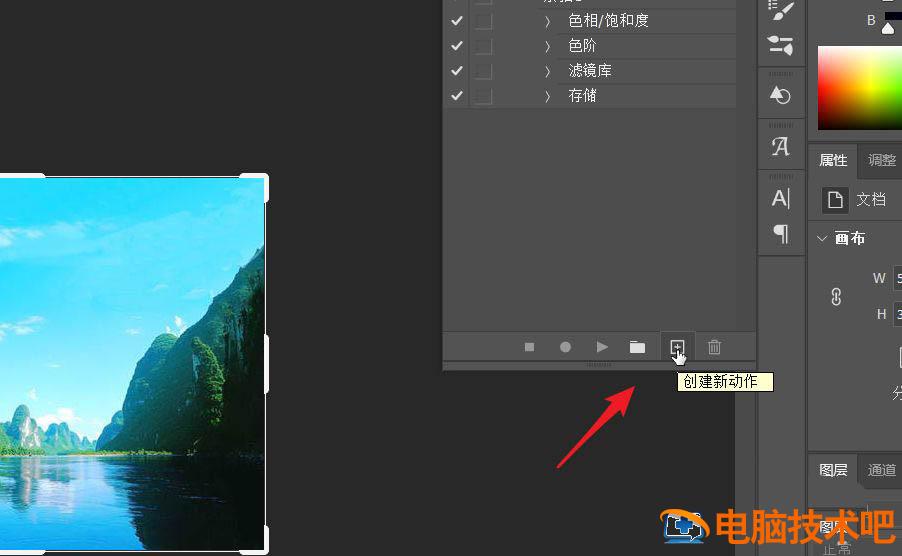The image size is (902, 556).
Task: Toggle the dialog box for 滤镜库
Action: pyautogui.click(x=483, y=71)
